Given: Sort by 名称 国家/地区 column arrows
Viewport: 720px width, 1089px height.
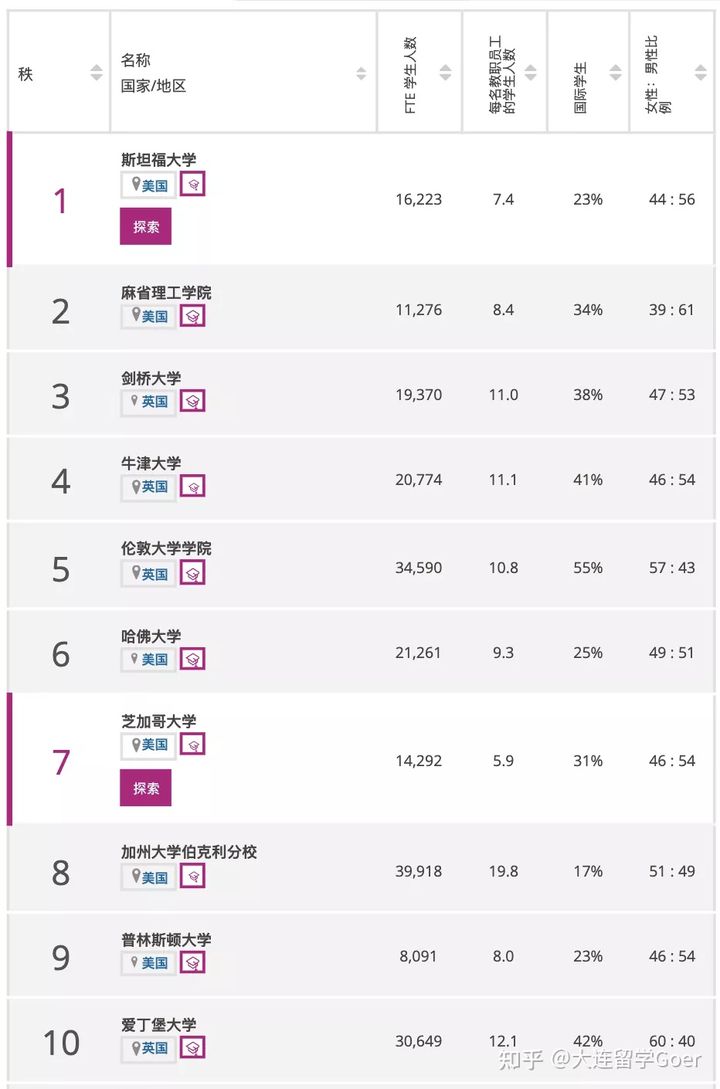Looking at the screenshot, I should click(361, 73).
